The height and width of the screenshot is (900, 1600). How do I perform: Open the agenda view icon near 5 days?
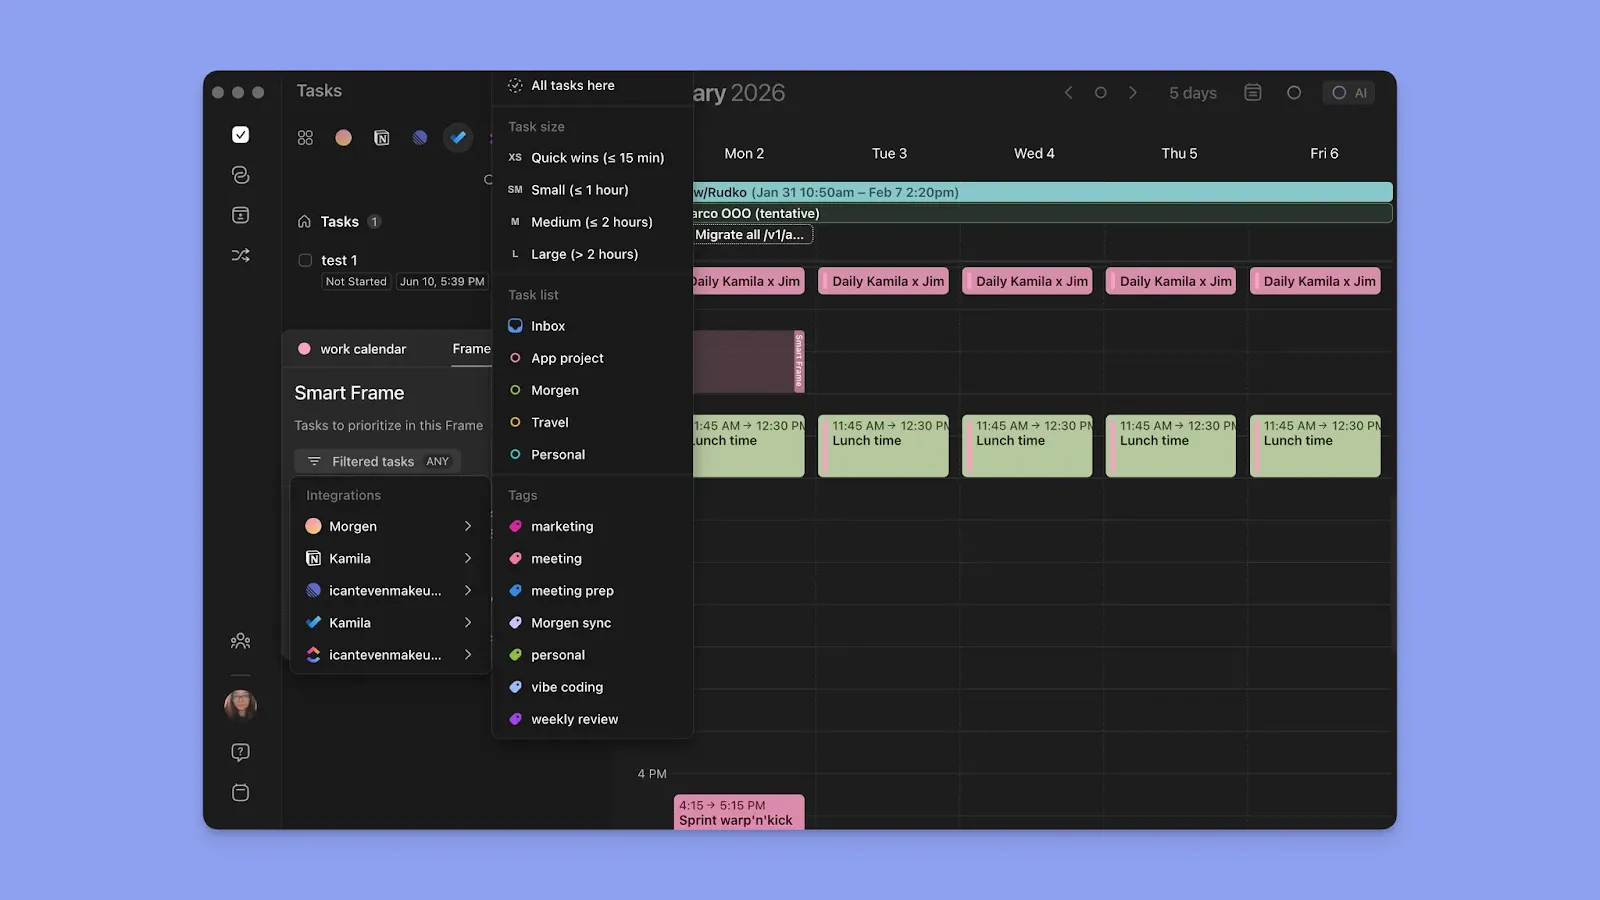(1252, 92)
